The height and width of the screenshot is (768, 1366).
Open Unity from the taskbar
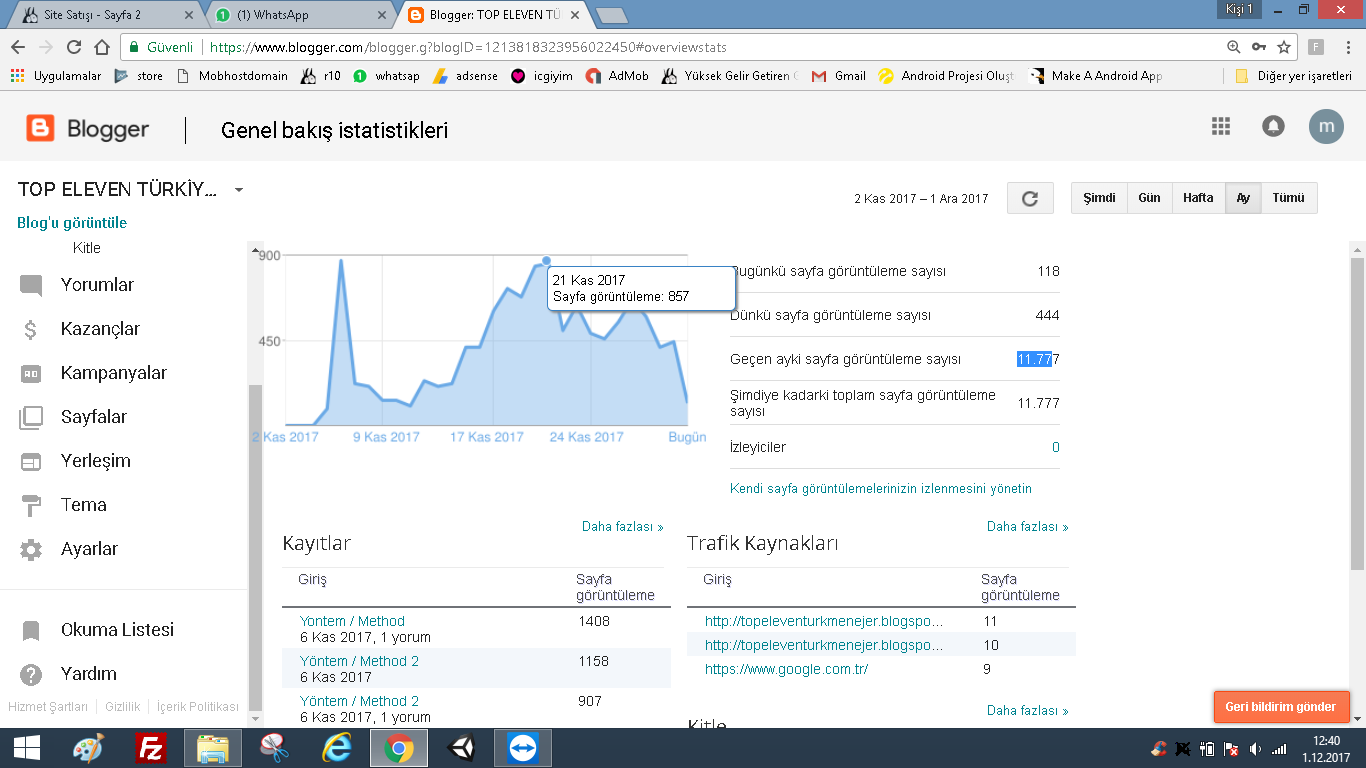pyautogui.click(x=462, y=748)
